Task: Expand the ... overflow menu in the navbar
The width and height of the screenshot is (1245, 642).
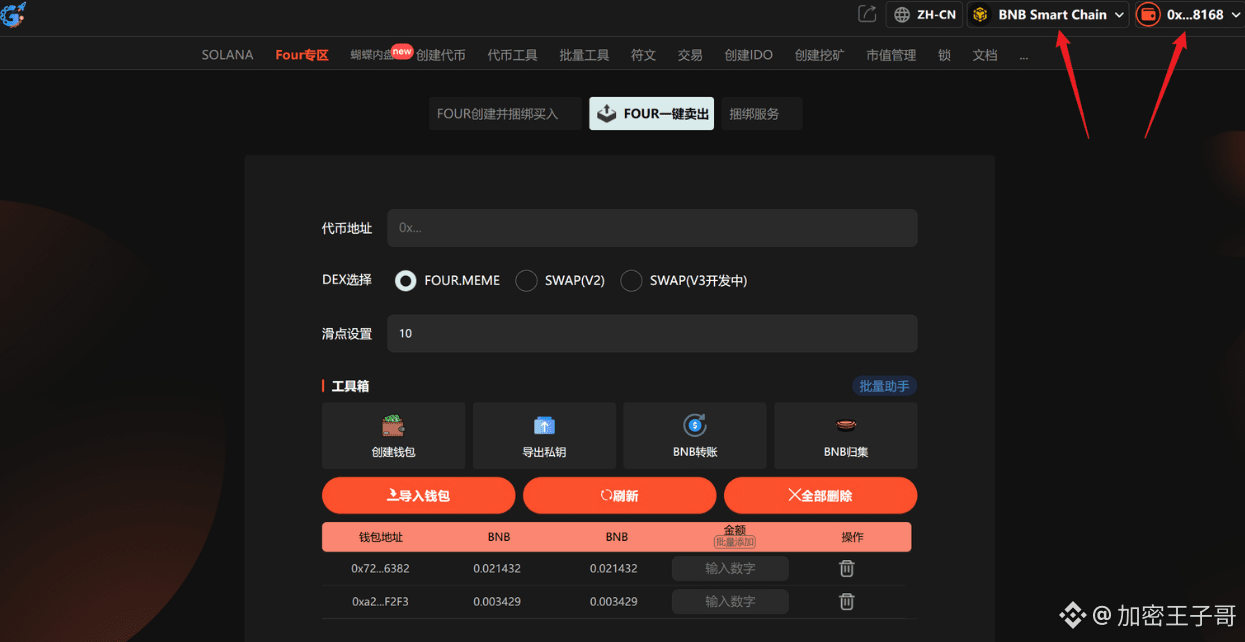Action: [1023, 55]
